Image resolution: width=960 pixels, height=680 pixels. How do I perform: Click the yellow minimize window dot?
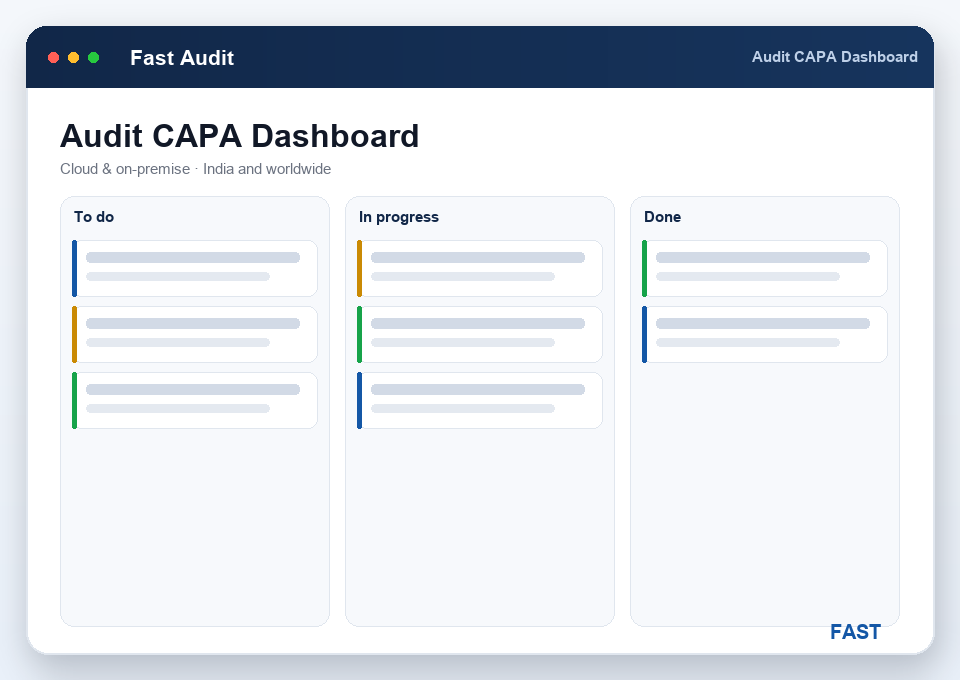coord(73,58)
